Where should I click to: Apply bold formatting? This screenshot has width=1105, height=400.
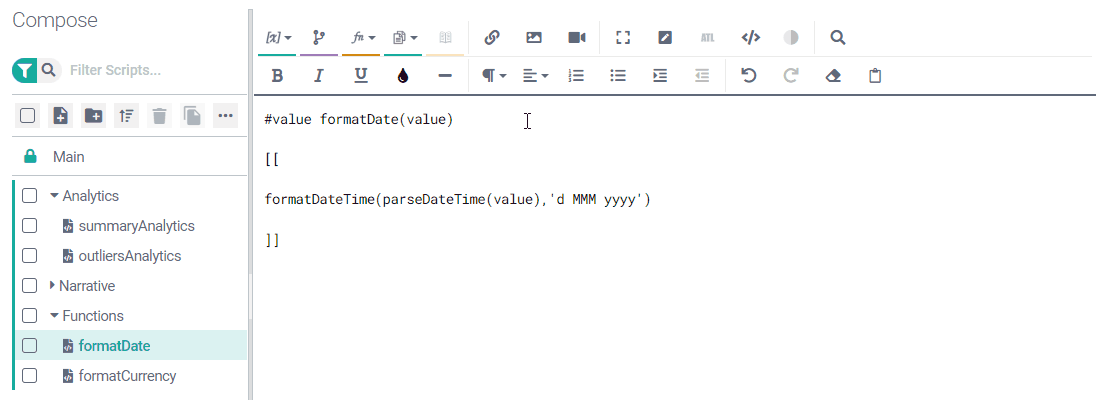[277, 75]
